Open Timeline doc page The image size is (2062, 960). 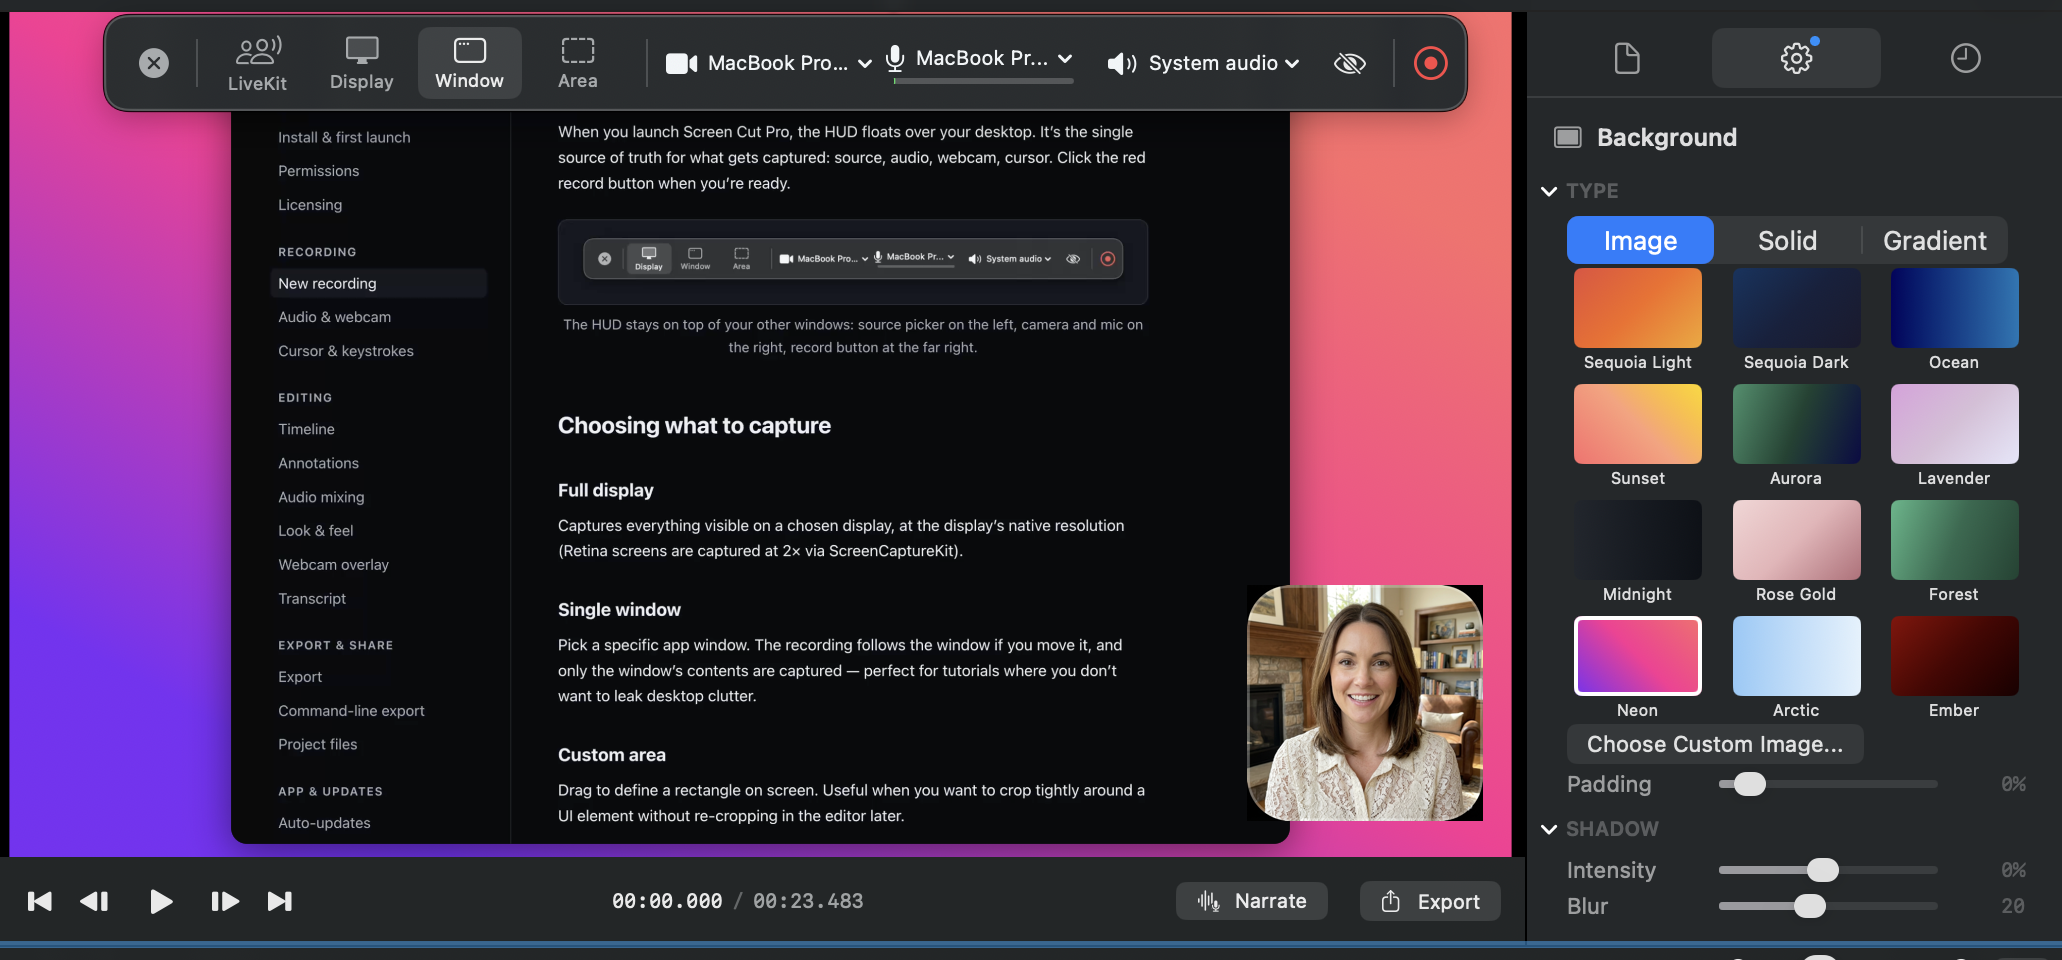coord(306,429)
